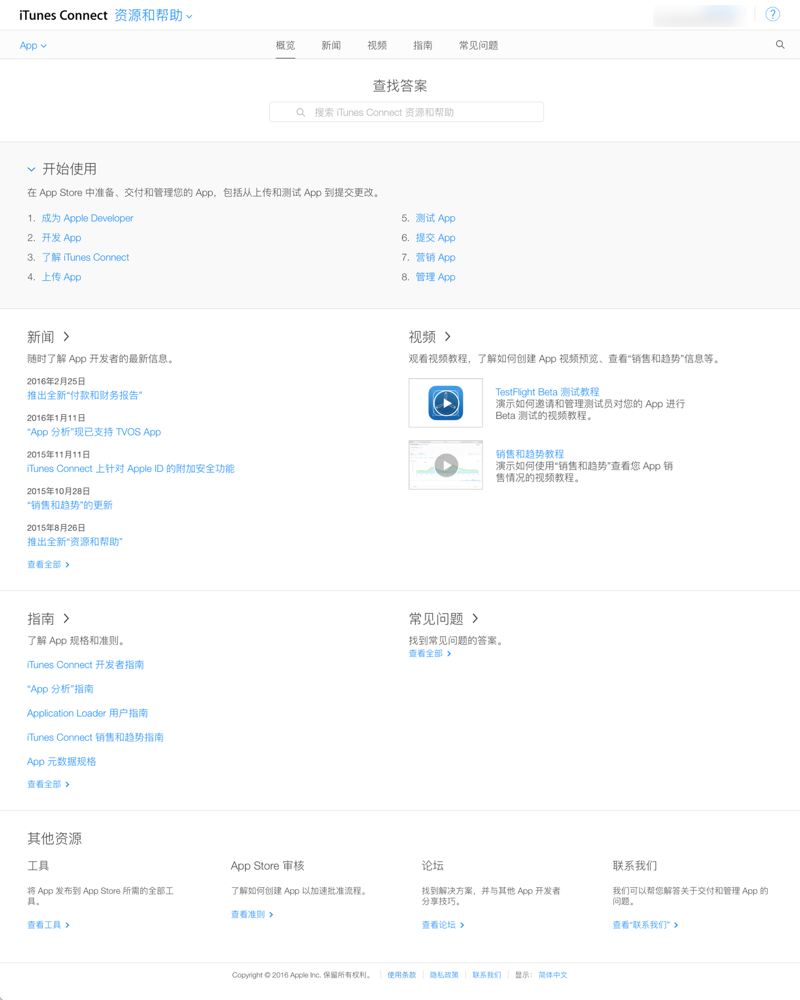The height and width of the screenshot is (1000, 800).
Task: Click 查看全部 under 常见问题
Action: (x=430, y=654)
